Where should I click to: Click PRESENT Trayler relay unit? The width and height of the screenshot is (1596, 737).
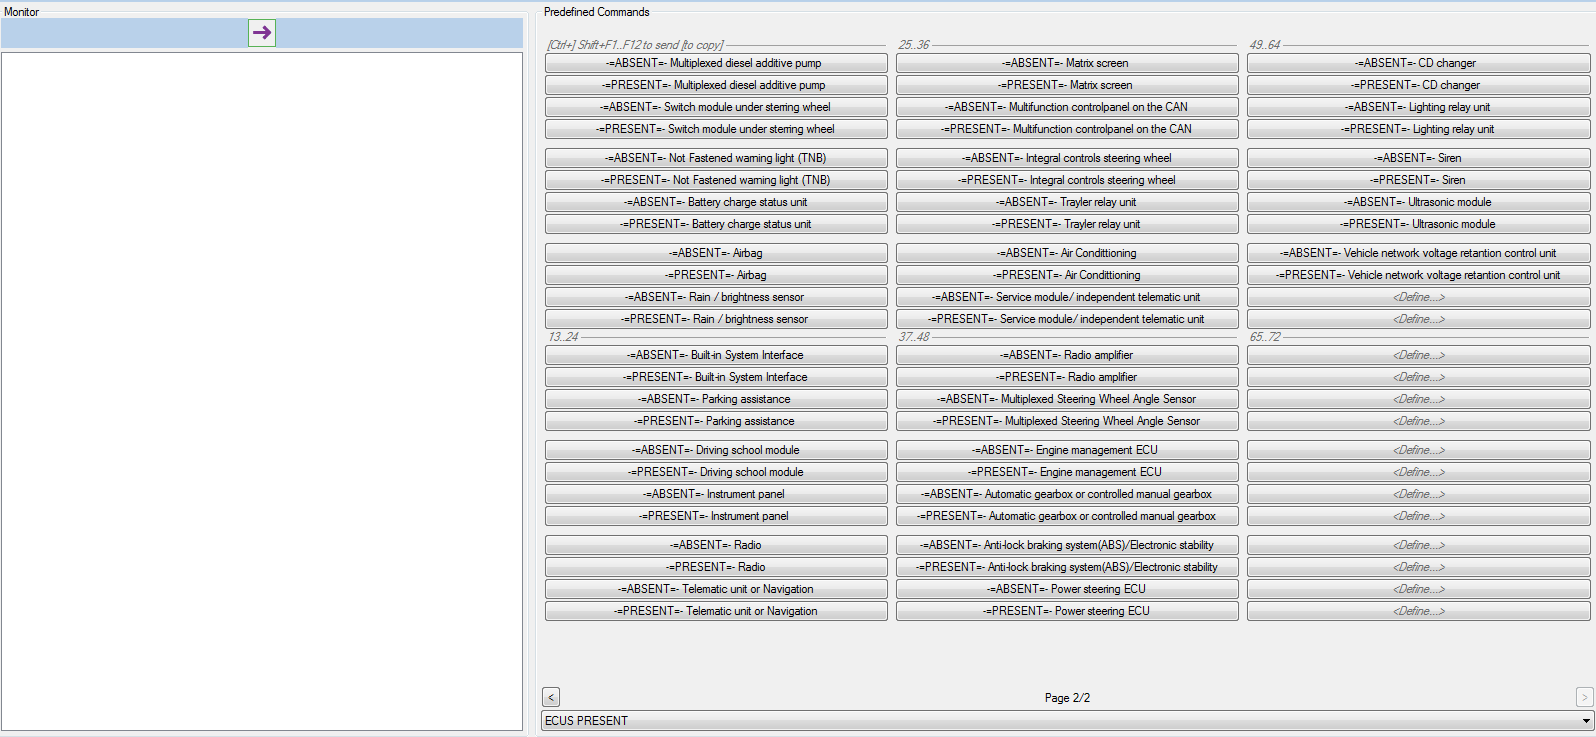1067,224
